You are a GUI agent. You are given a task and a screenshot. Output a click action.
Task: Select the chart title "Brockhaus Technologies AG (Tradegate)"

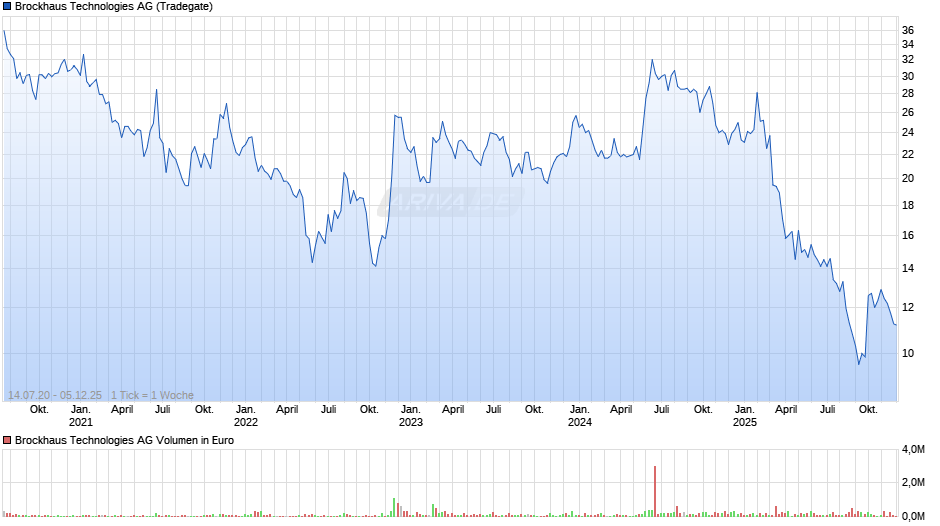[114, 7]
